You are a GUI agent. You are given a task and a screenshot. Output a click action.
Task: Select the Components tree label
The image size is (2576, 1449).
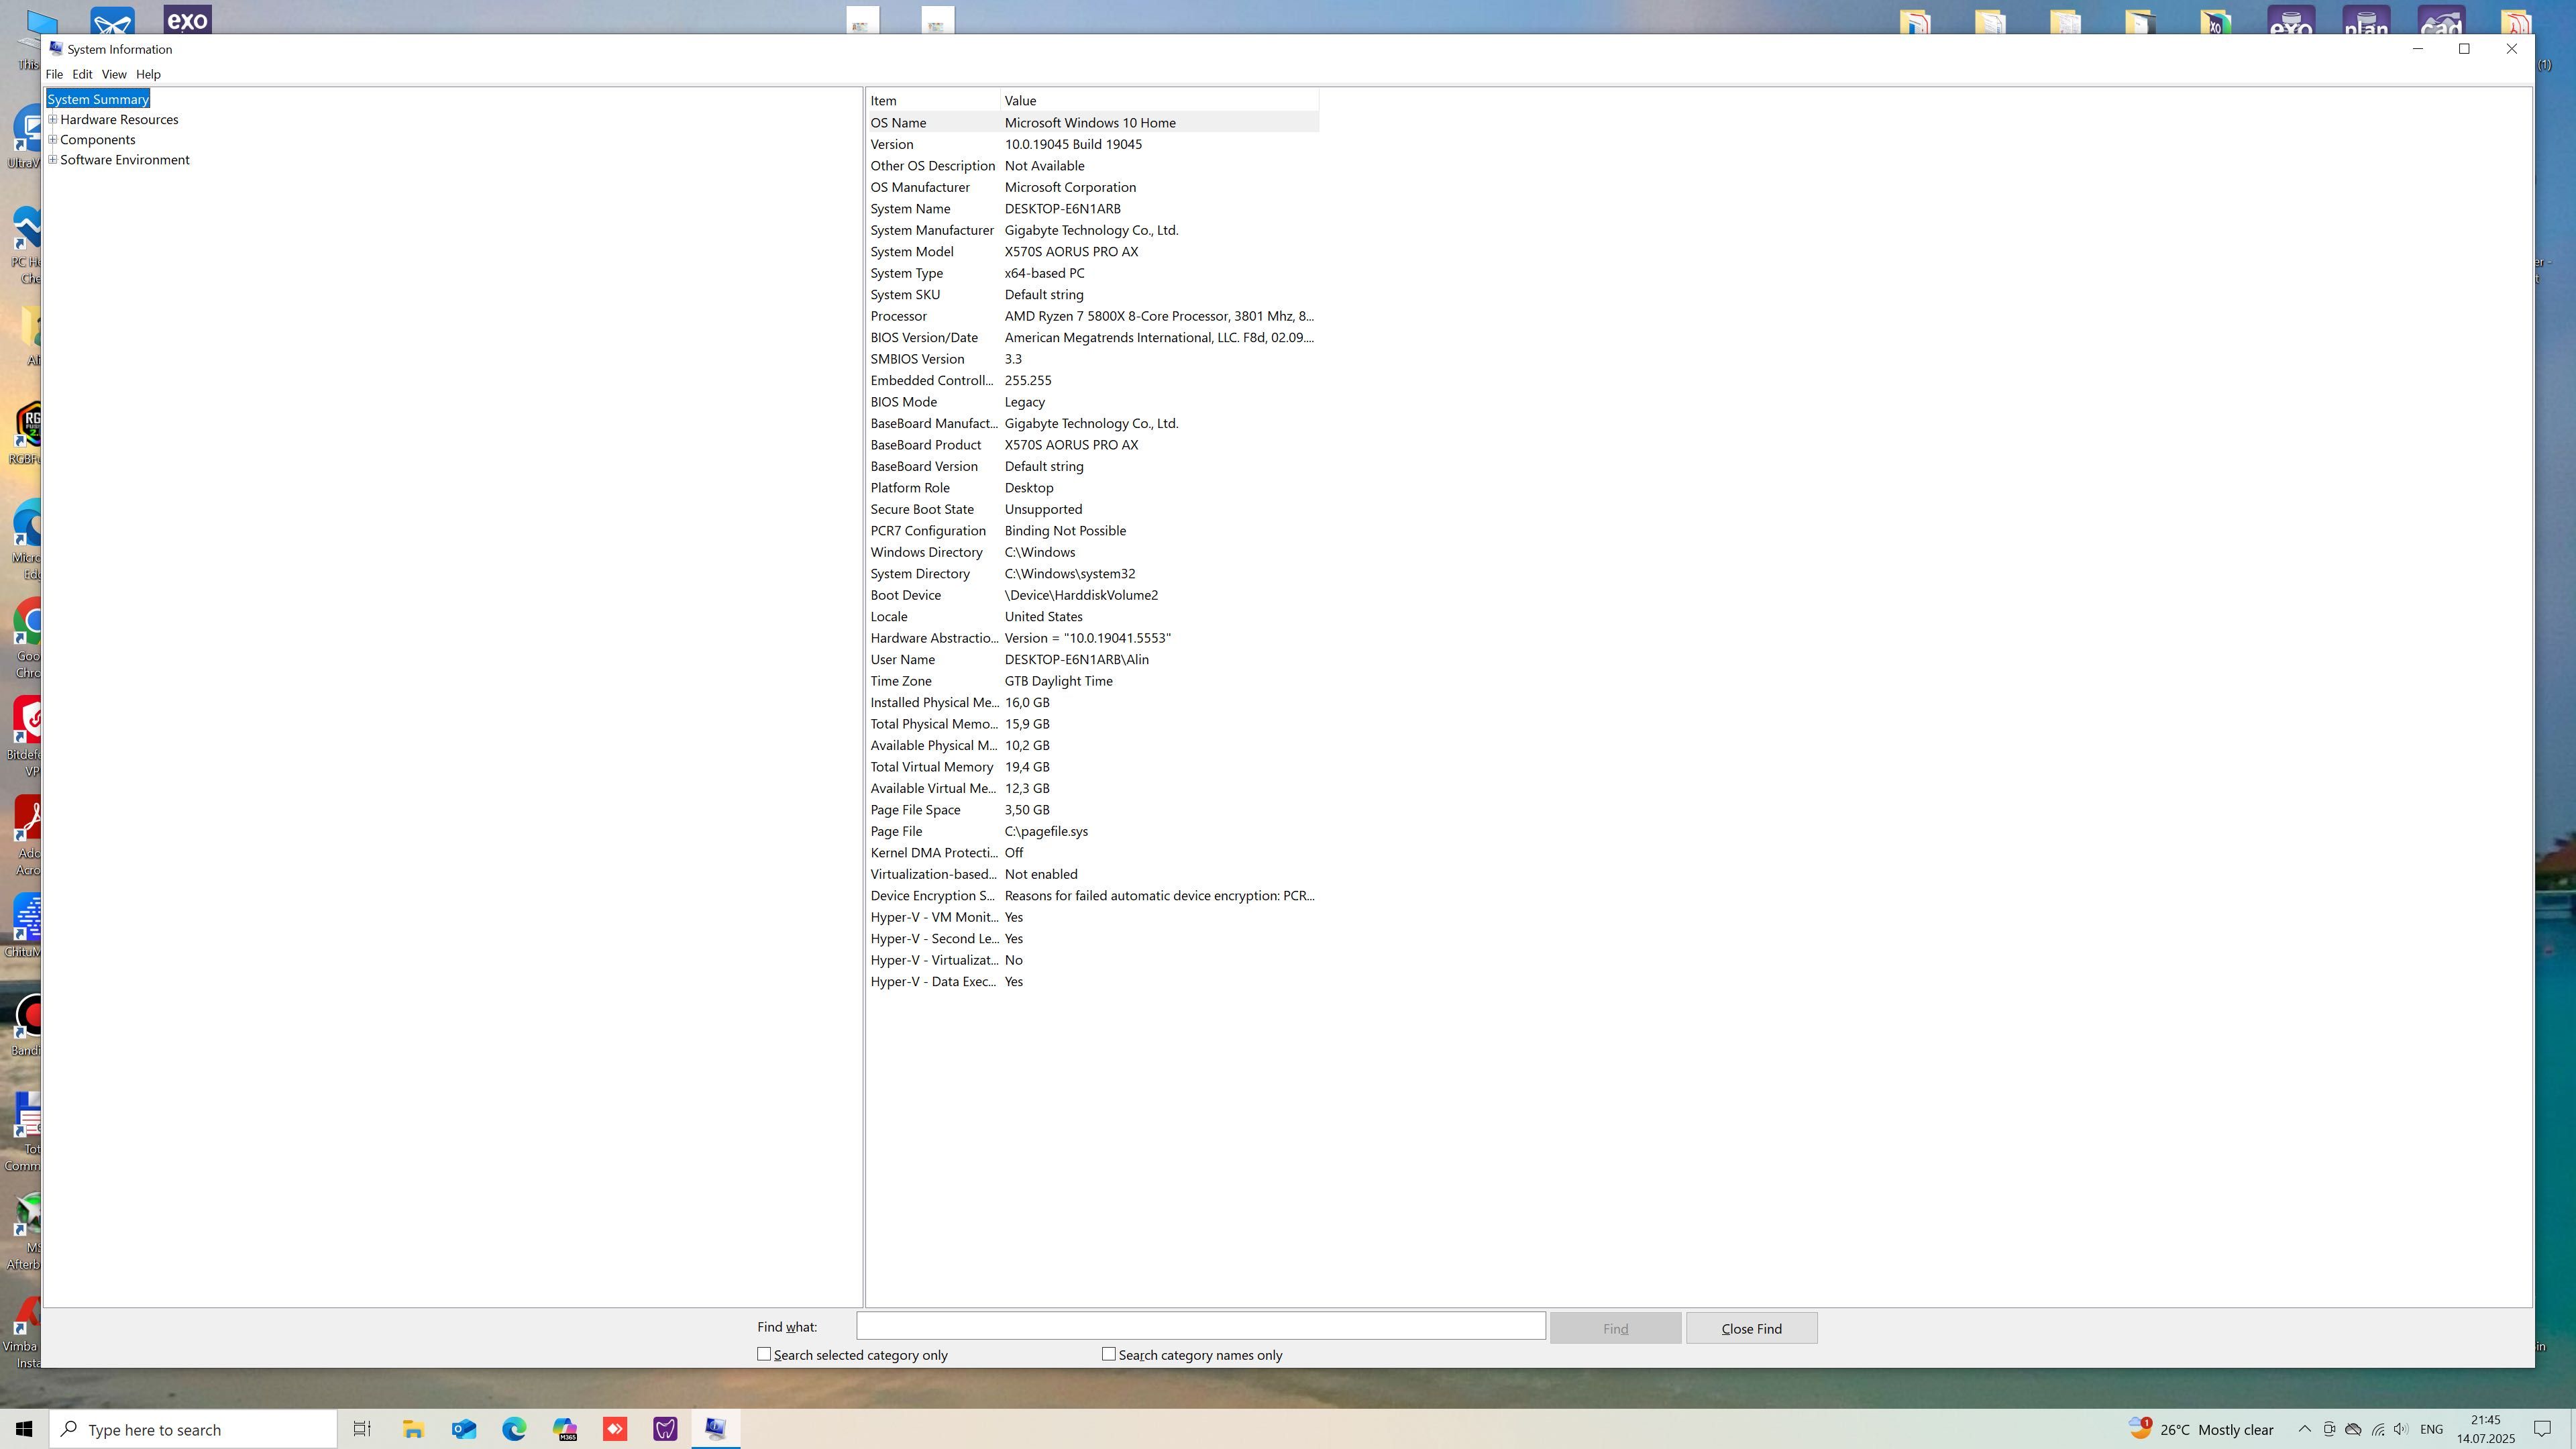97,139
